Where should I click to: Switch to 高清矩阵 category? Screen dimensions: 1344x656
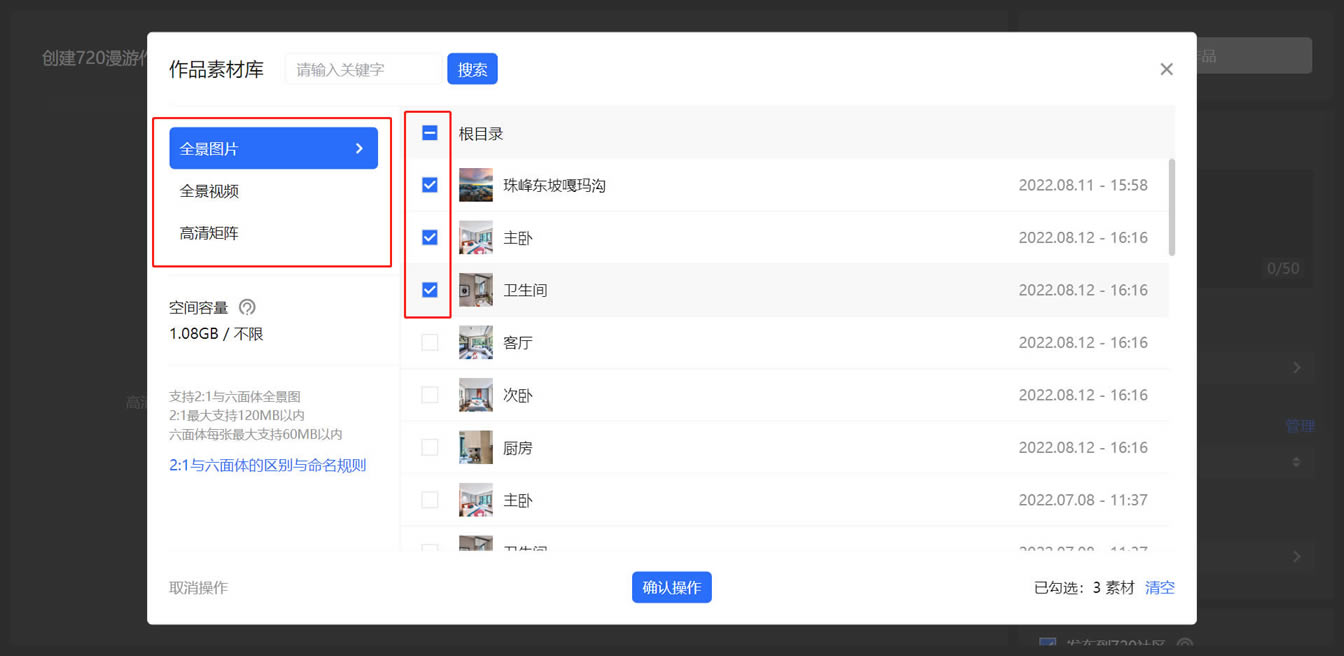(209, 233)
